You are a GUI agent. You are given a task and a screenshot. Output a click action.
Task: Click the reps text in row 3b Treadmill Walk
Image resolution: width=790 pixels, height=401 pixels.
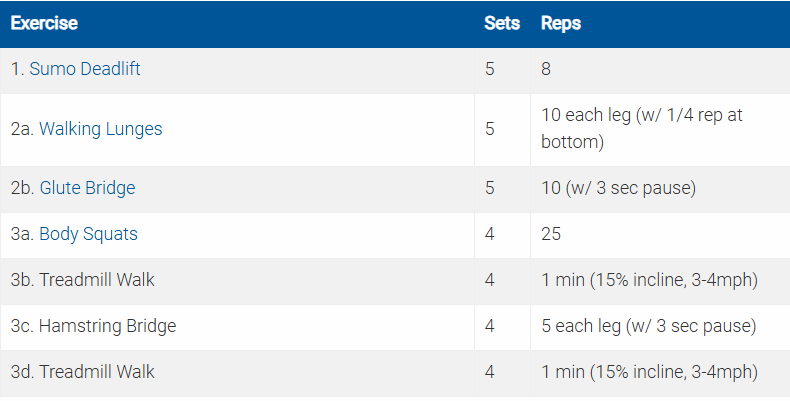(649, 280)
